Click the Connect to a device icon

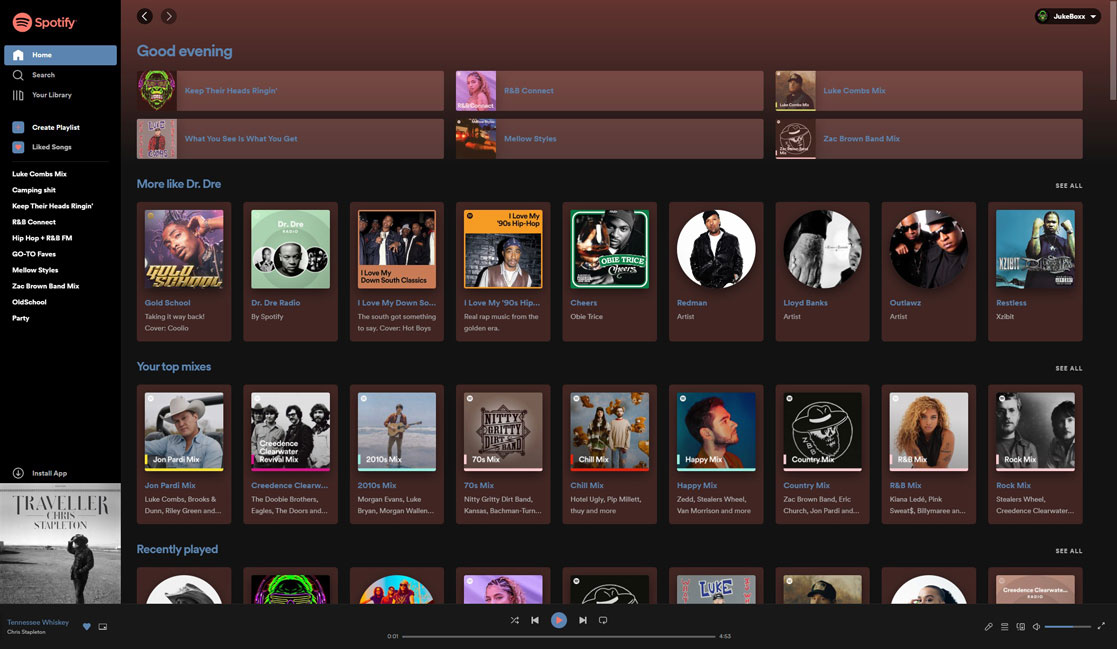tap(1021, 627)
